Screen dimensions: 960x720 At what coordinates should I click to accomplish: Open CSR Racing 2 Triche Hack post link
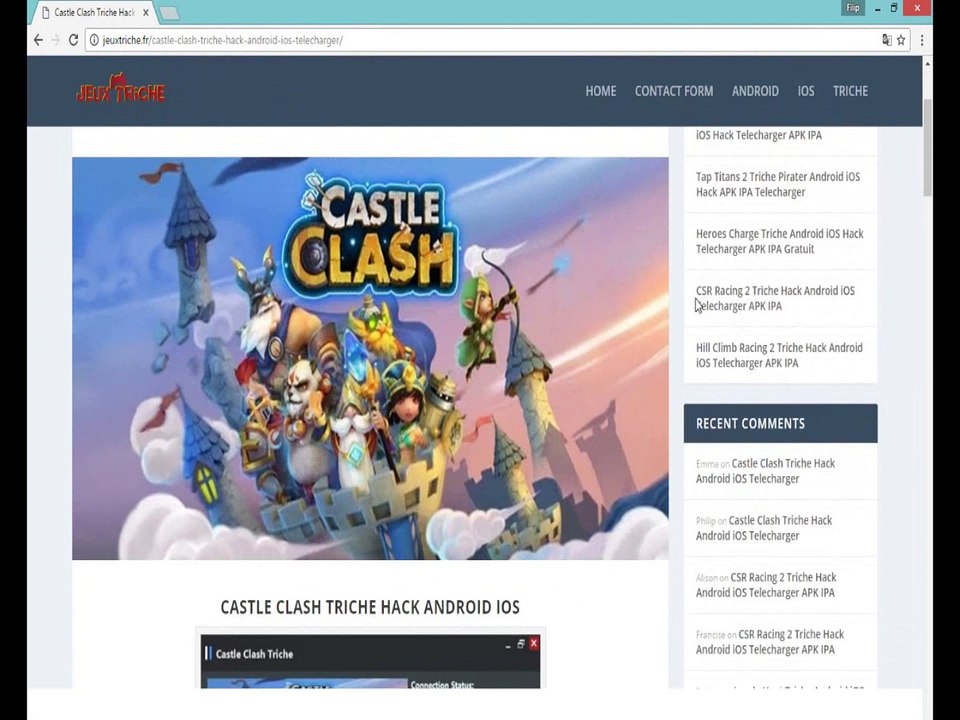tap(774, 298)
